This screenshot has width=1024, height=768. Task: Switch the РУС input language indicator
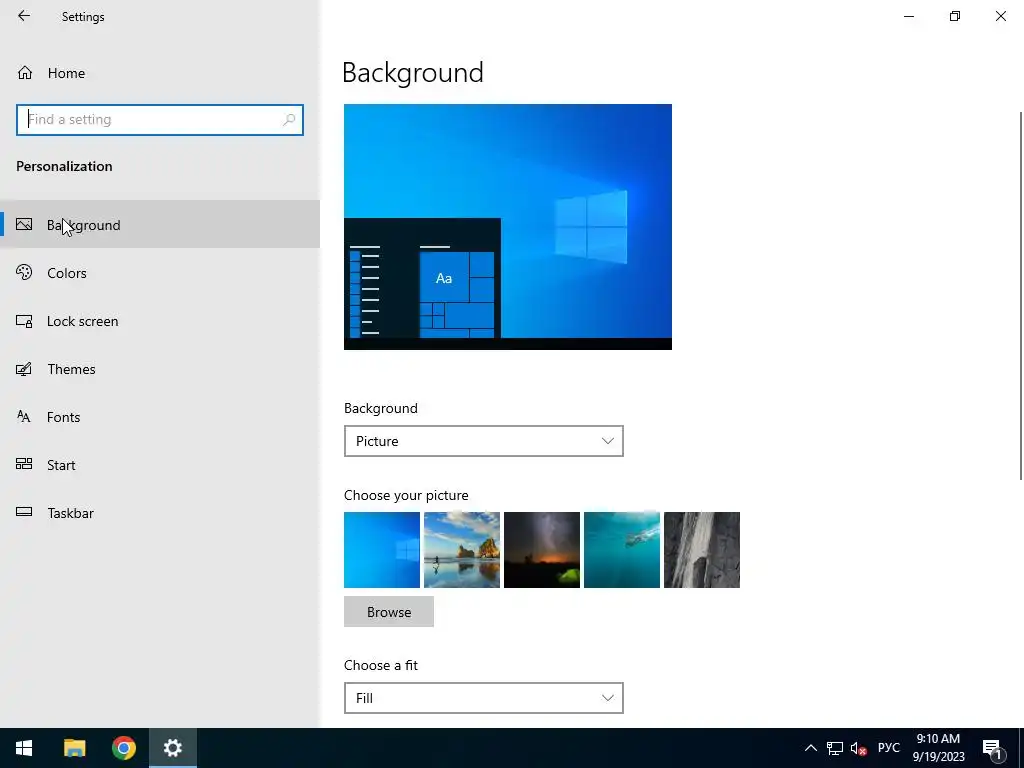pos(889,748)
